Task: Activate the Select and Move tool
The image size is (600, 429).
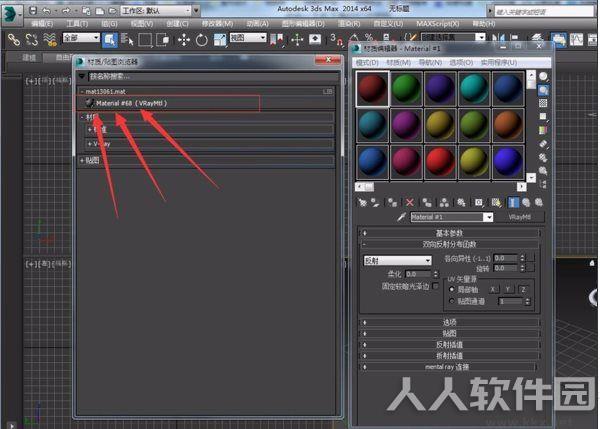Action: pyautogui.click(x=184, y=39)
